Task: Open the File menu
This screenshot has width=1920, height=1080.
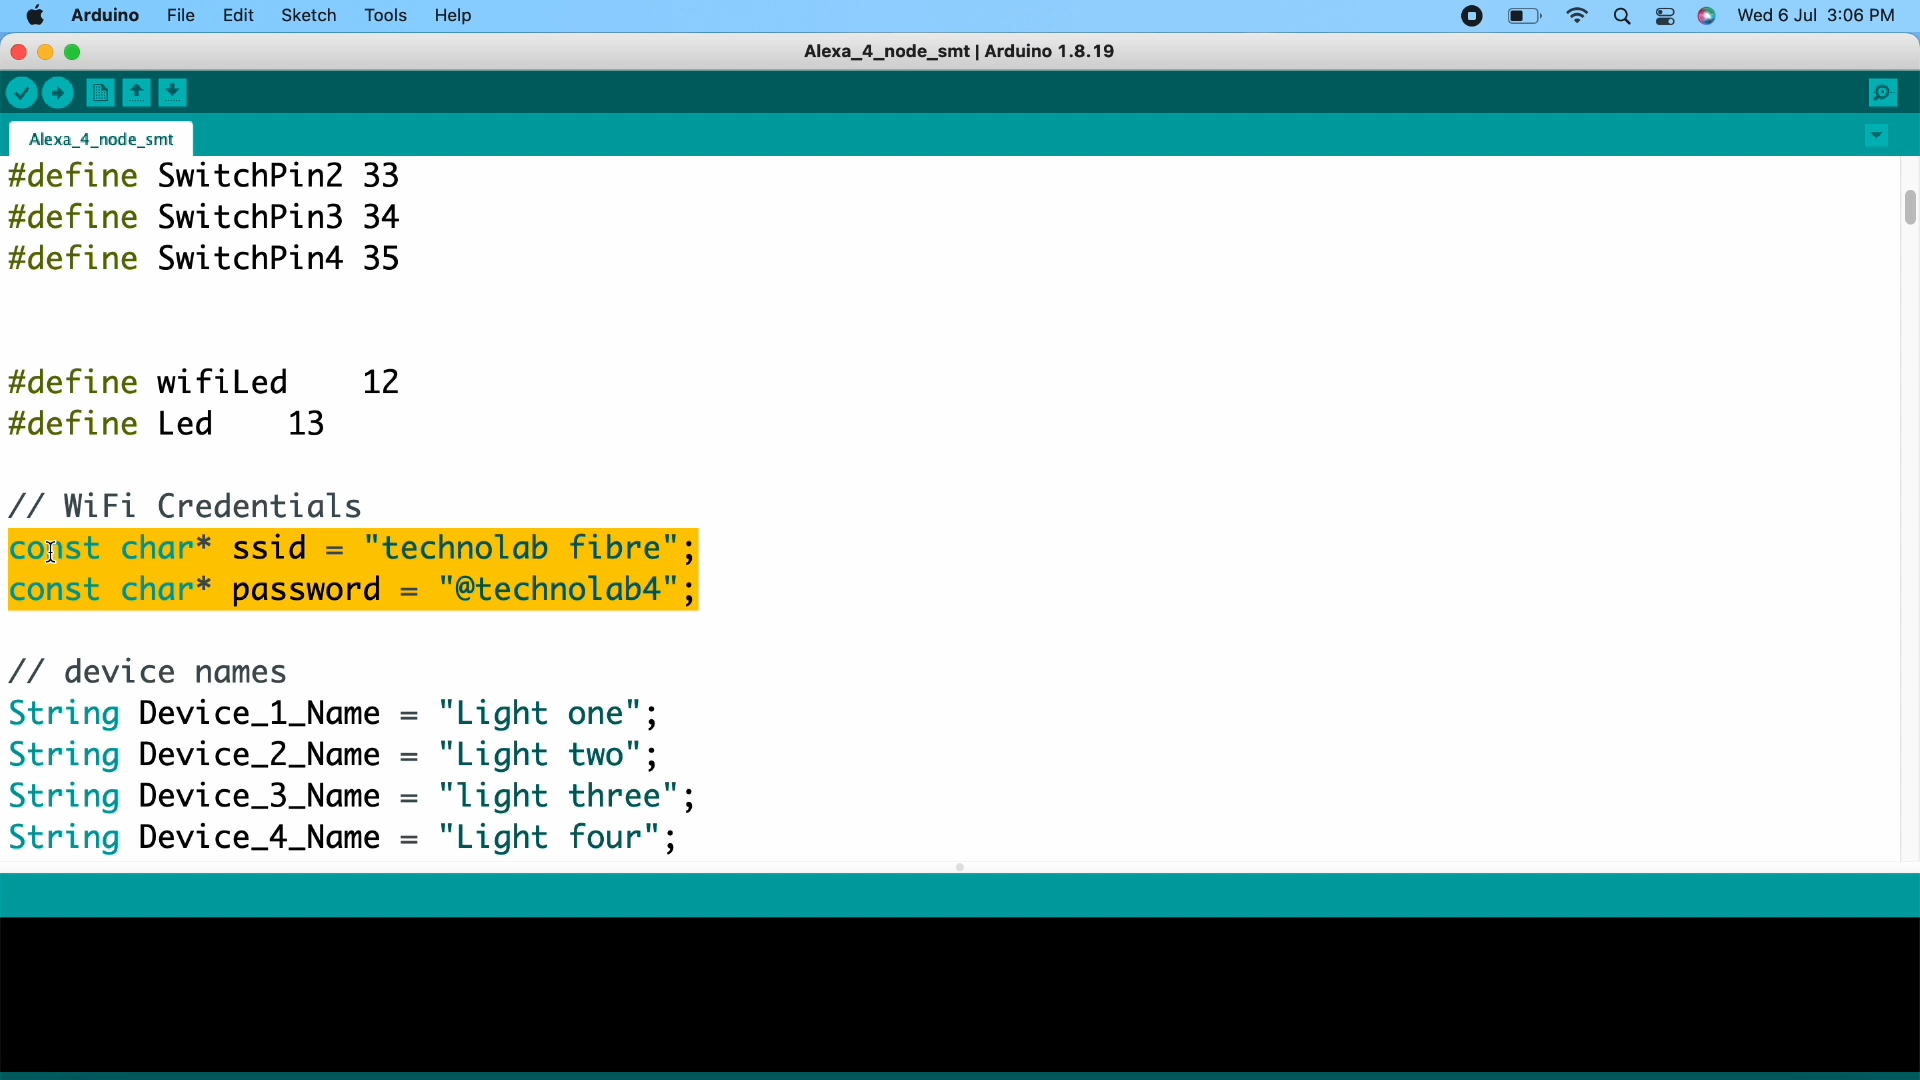Action: tap(181, 16)
